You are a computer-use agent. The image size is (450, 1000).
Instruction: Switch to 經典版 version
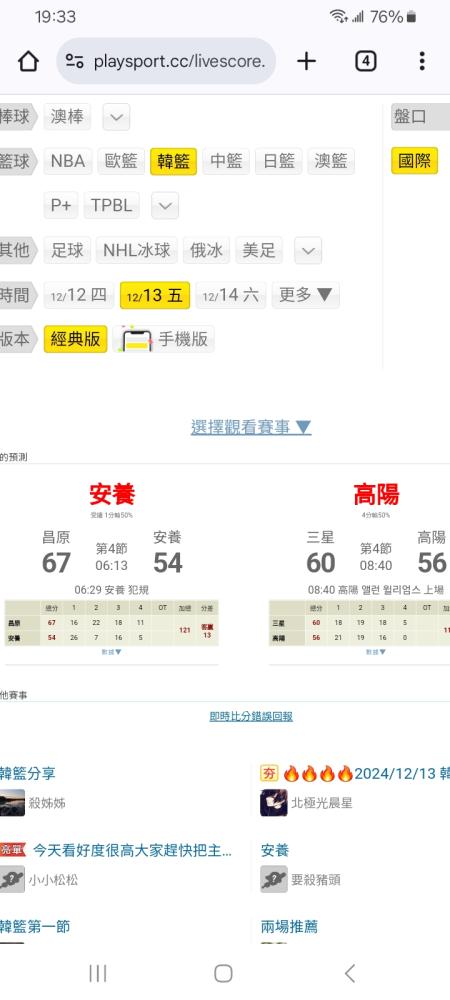(75, 339)
